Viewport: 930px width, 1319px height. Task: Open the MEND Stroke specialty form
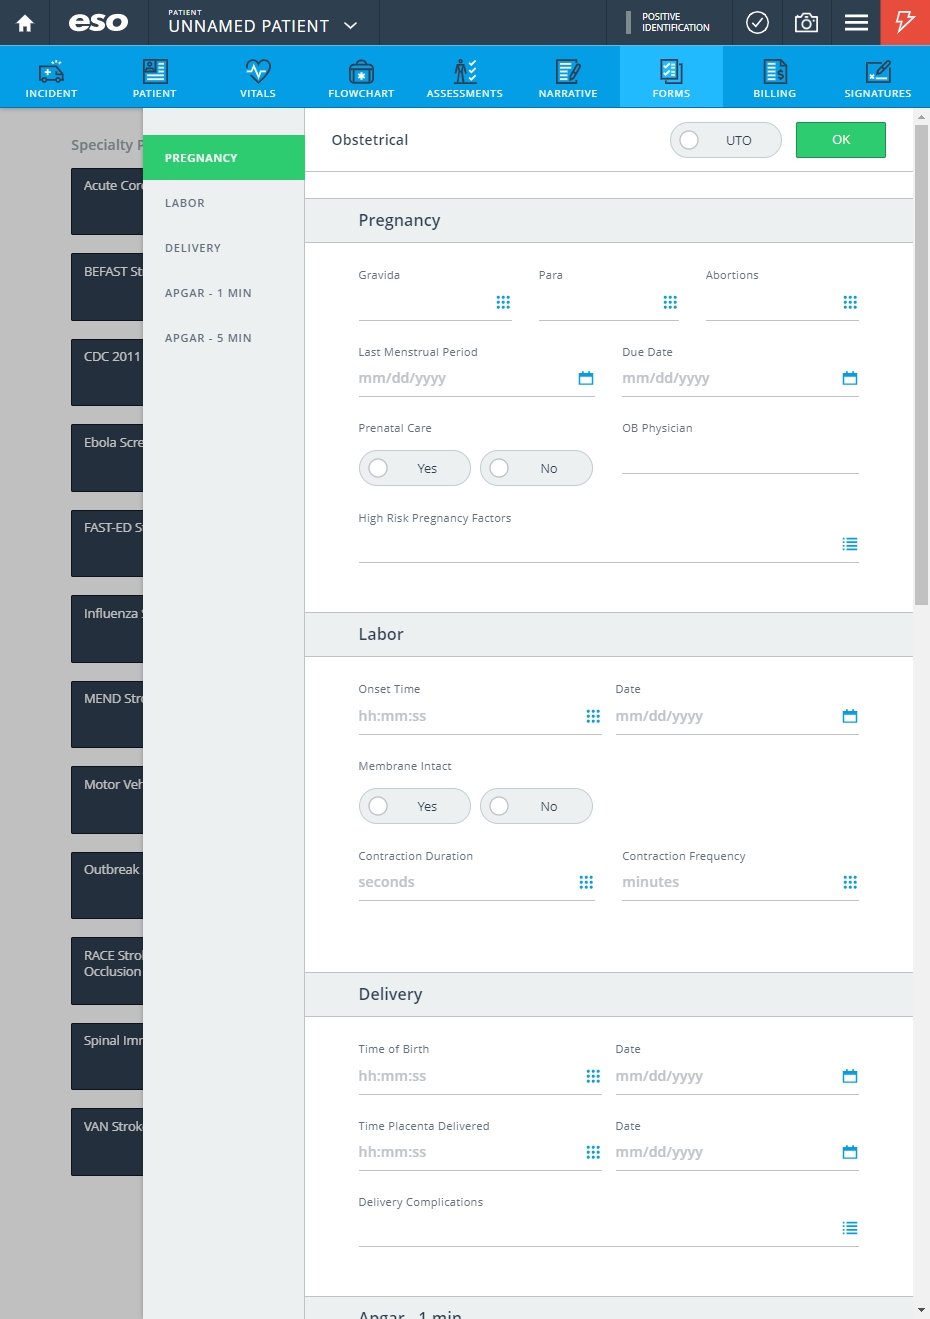(107, 714)
